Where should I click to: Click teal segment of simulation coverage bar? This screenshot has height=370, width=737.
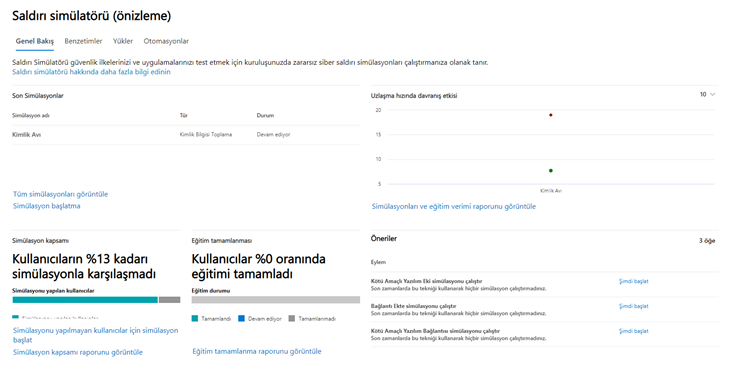(x=85, y=300)
